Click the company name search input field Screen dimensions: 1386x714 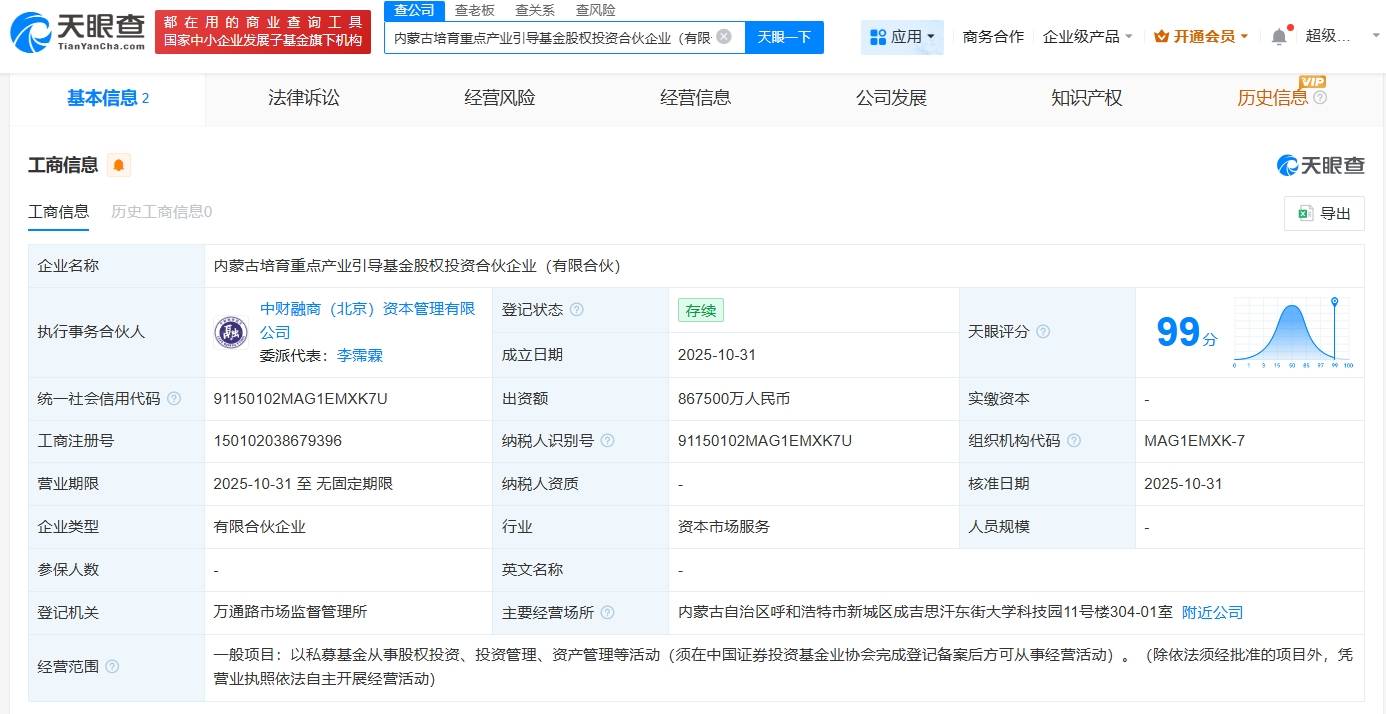coord(550,37)
